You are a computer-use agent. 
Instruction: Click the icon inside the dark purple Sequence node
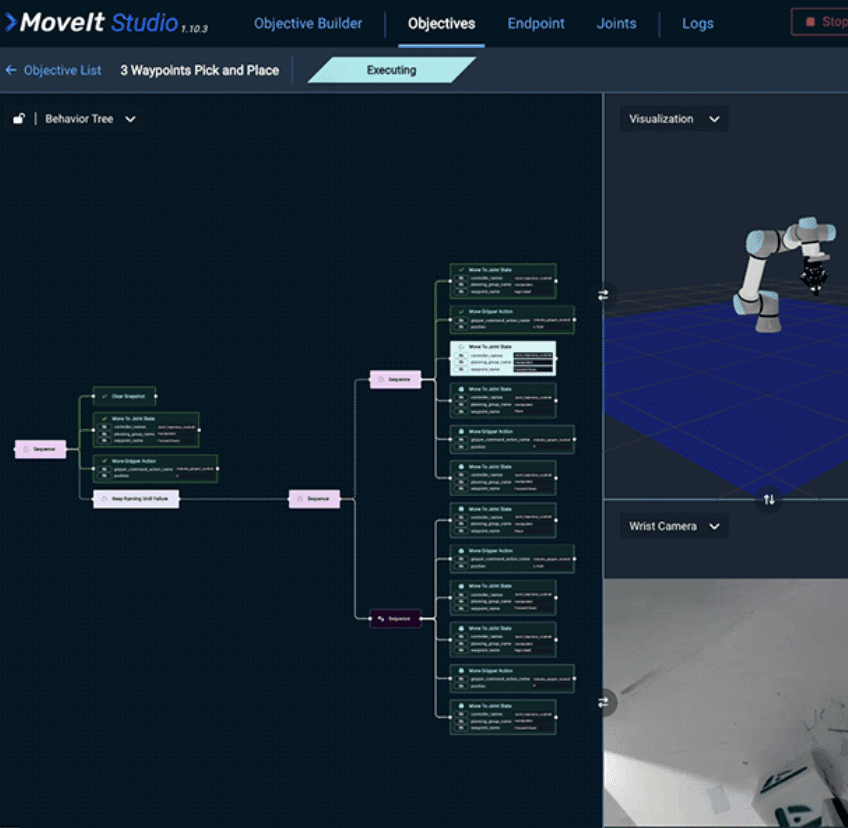(x=381, y=619)
